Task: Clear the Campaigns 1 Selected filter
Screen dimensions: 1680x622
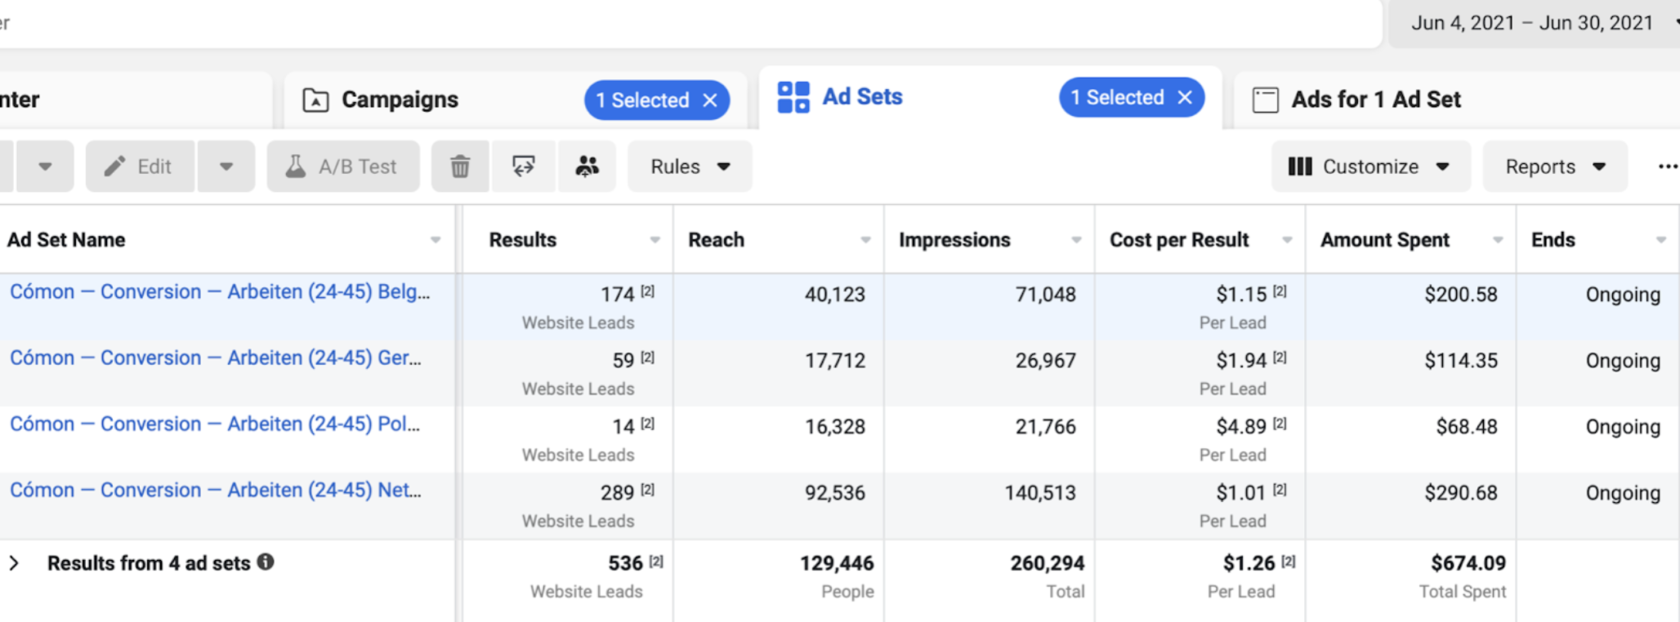Action: (x=710, y=100)
